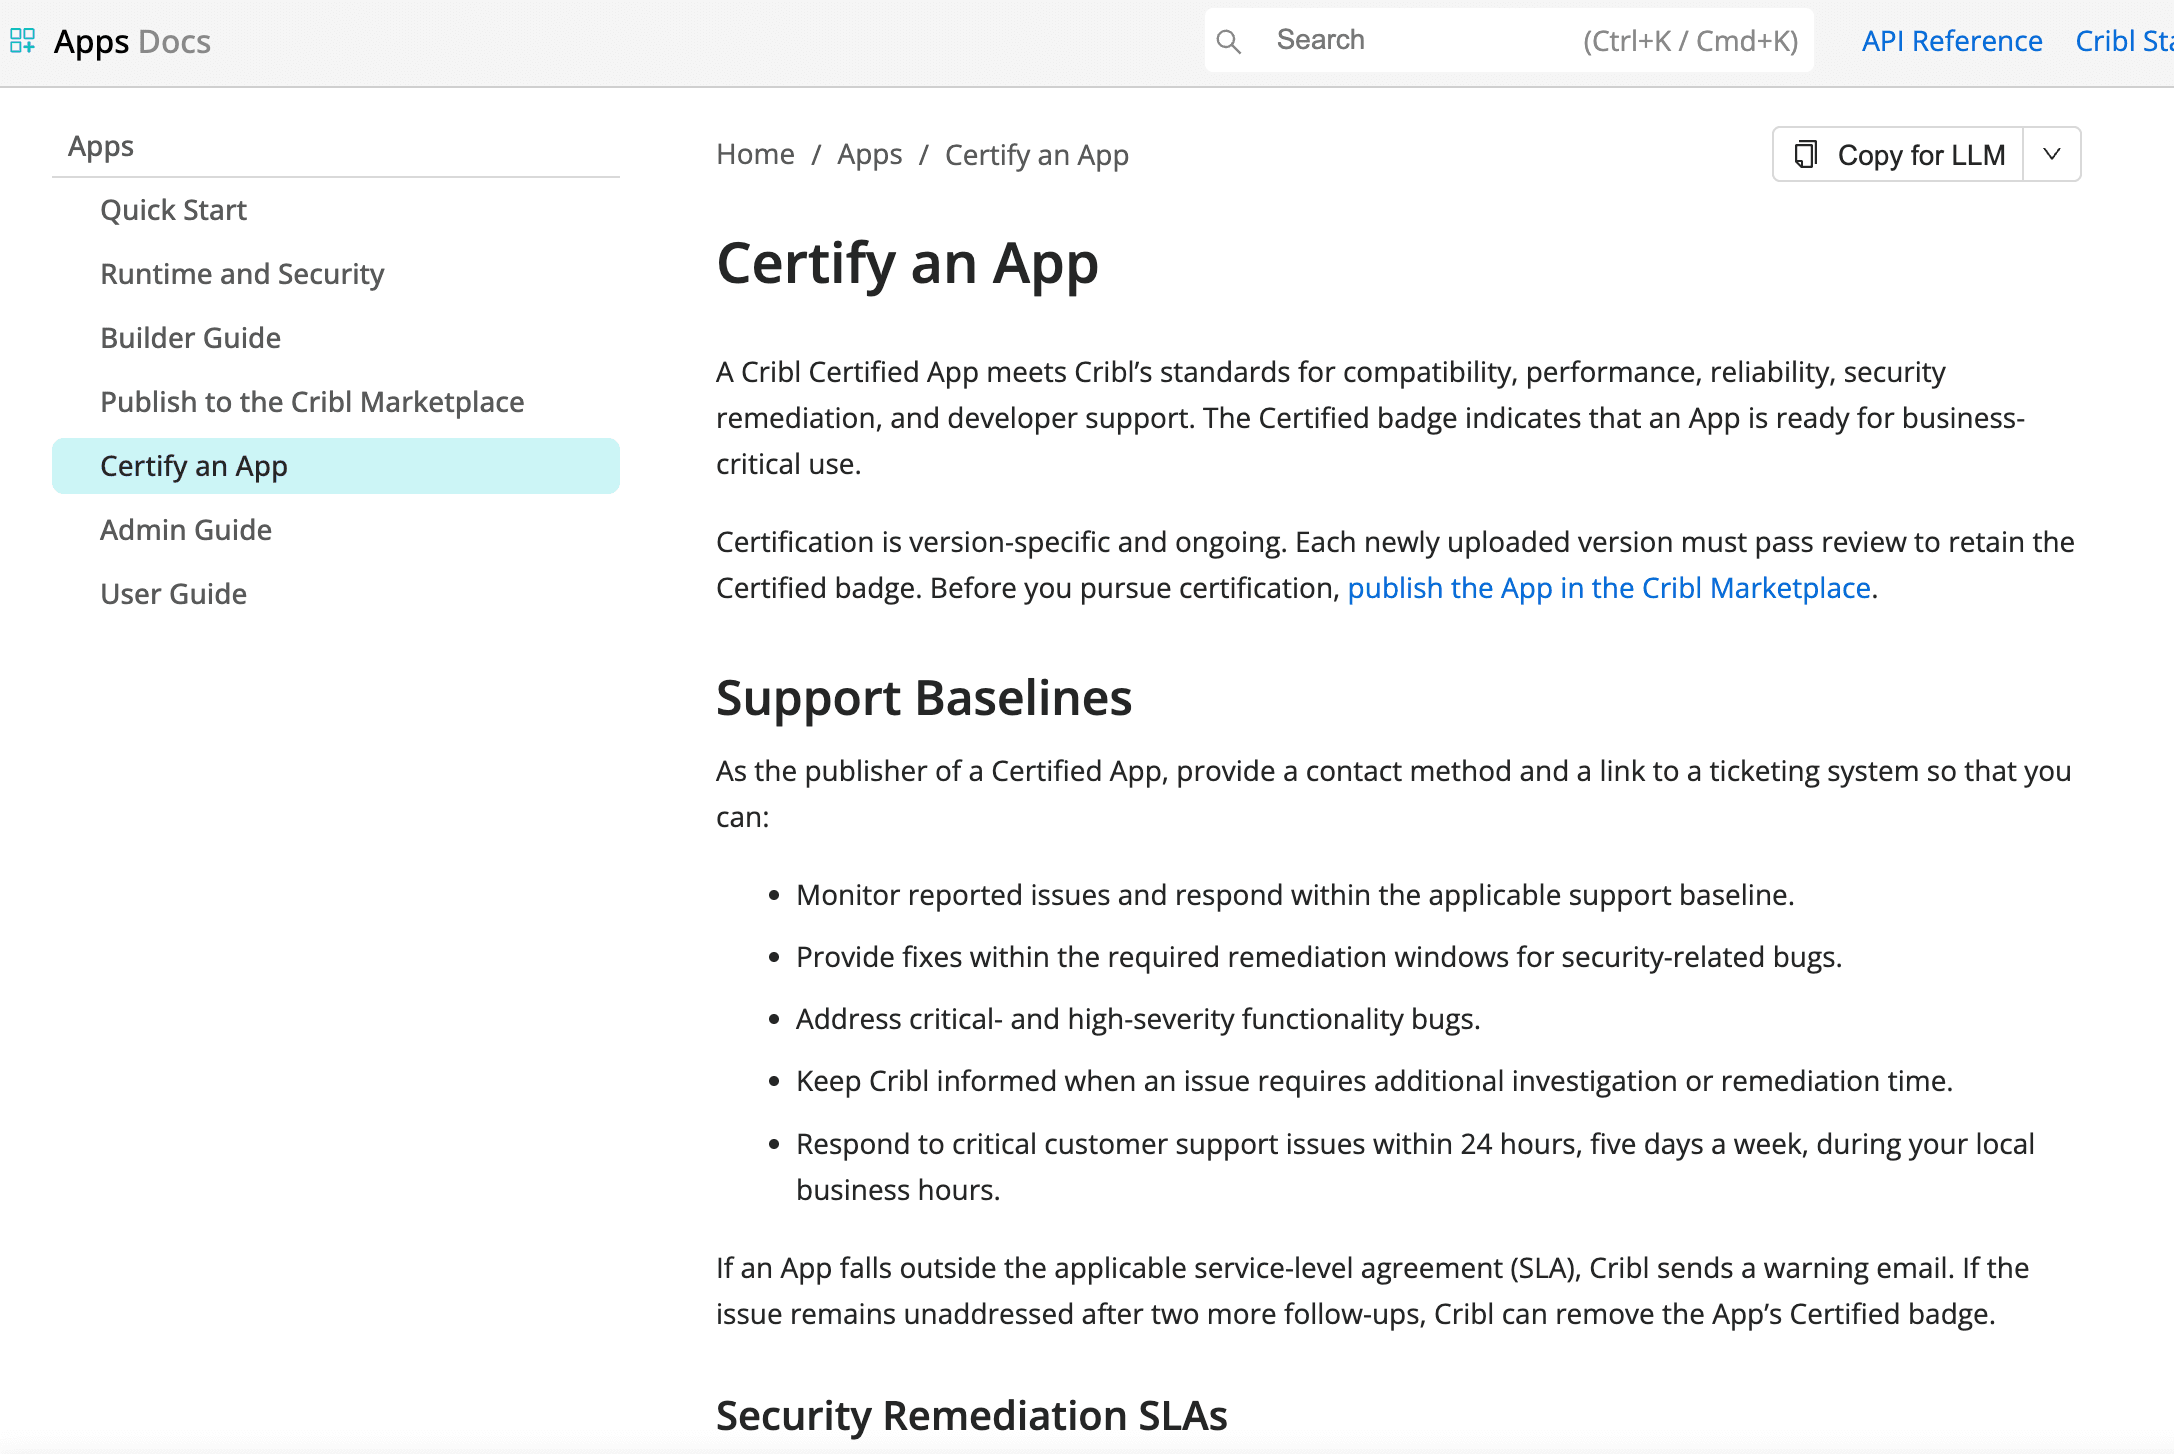This screenshot has width=2174, height=1454.
Task: Click the '(Ctrl+K / Cmd+K)' shortcut hint
Action: [1690, 41]
